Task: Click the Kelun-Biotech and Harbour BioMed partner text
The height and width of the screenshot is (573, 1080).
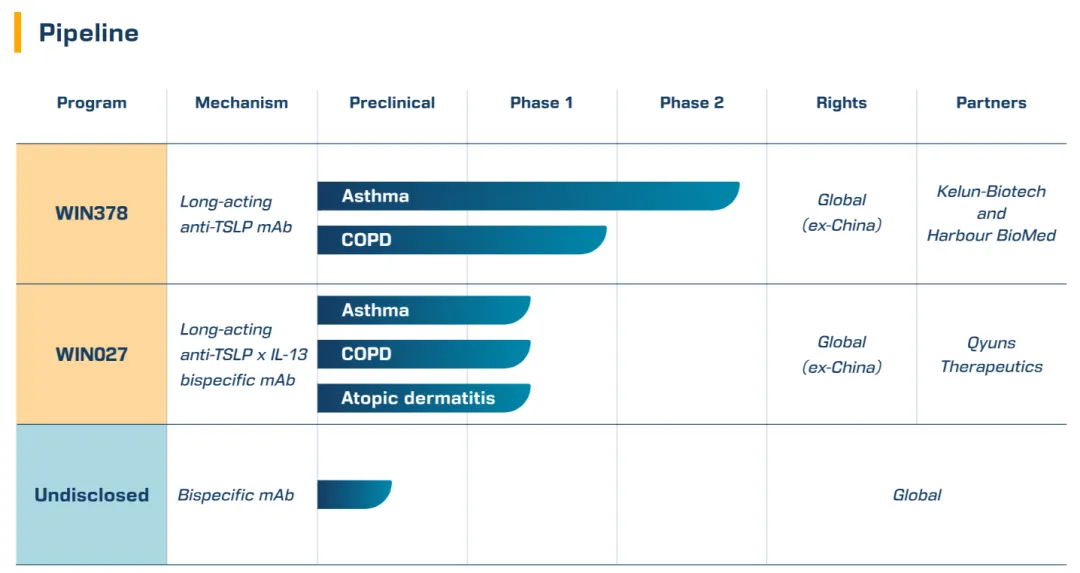Action: pyautogui.click(x=991, y=213)
